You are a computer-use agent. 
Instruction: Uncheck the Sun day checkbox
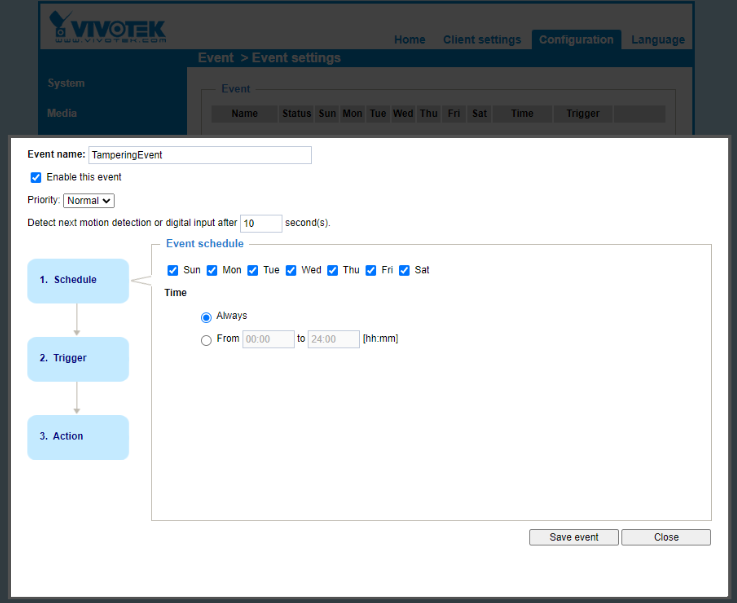click(x=173, y=270)
